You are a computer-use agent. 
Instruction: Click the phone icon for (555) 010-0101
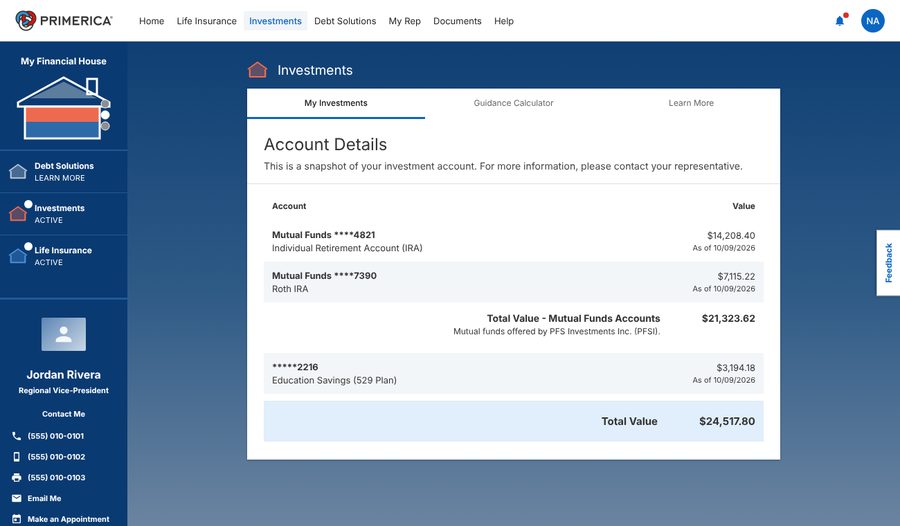point(17,436)
